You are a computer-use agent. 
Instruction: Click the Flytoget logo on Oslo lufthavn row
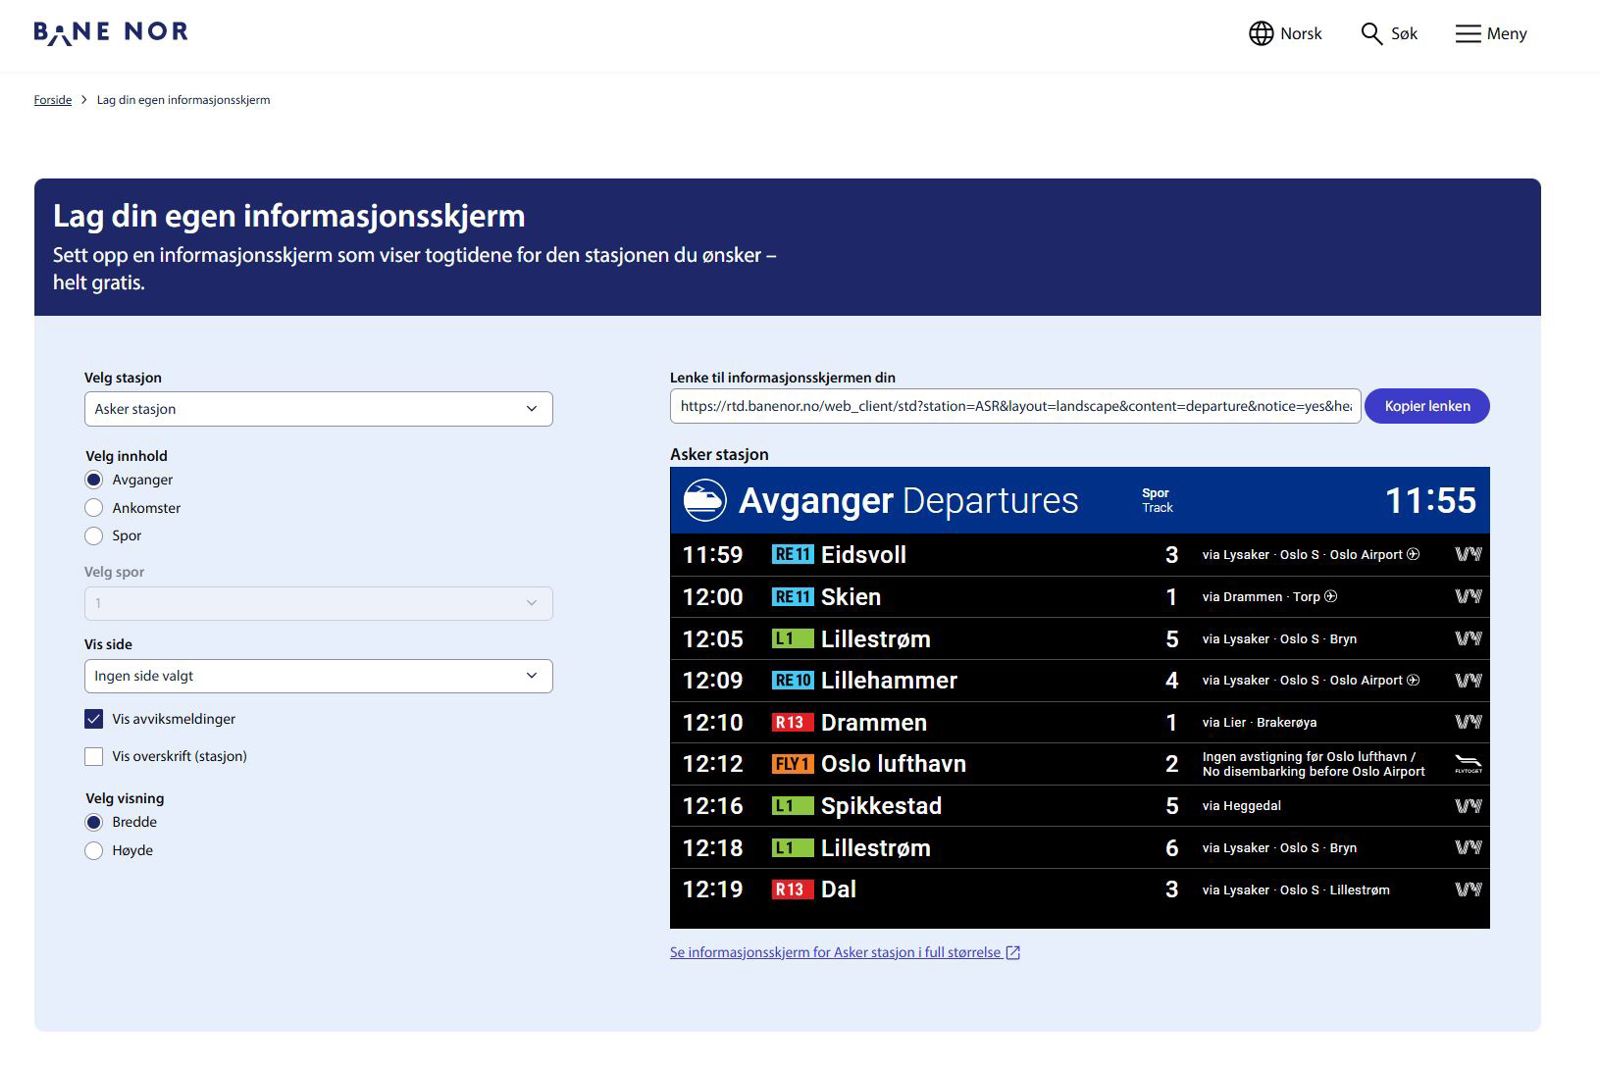click(x=1467, y=764)
